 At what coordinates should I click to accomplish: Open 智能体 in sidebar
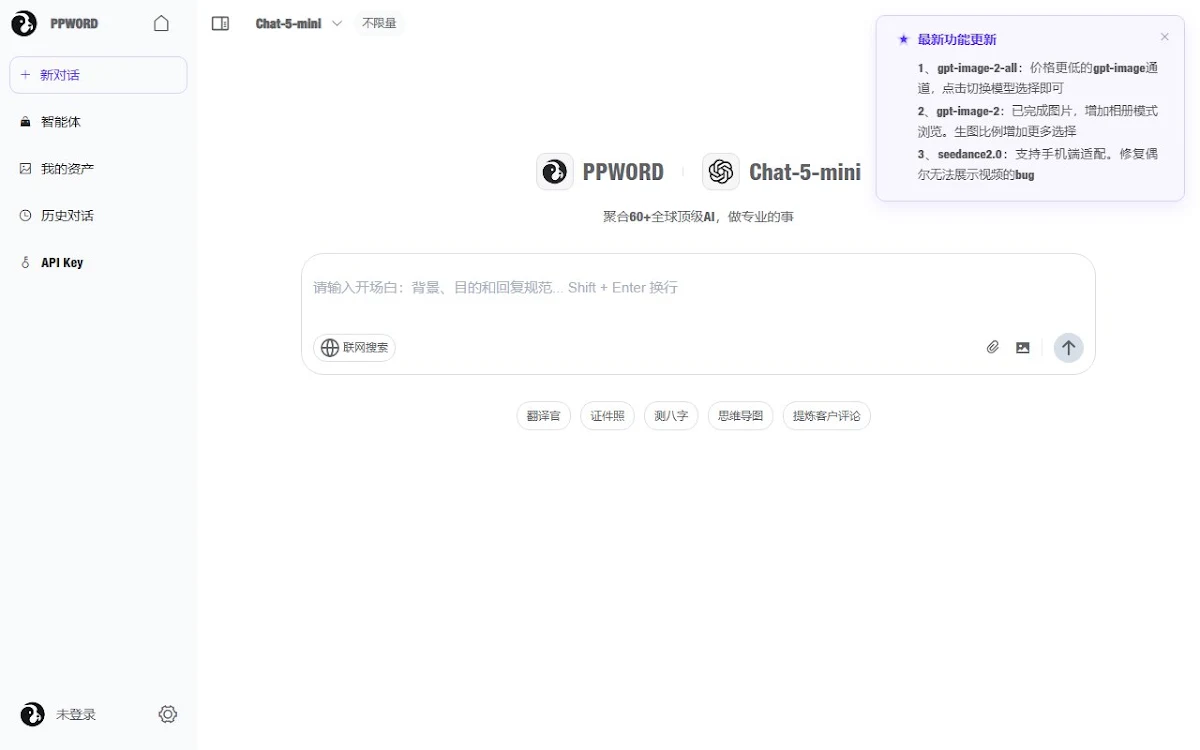coord(98,122)
